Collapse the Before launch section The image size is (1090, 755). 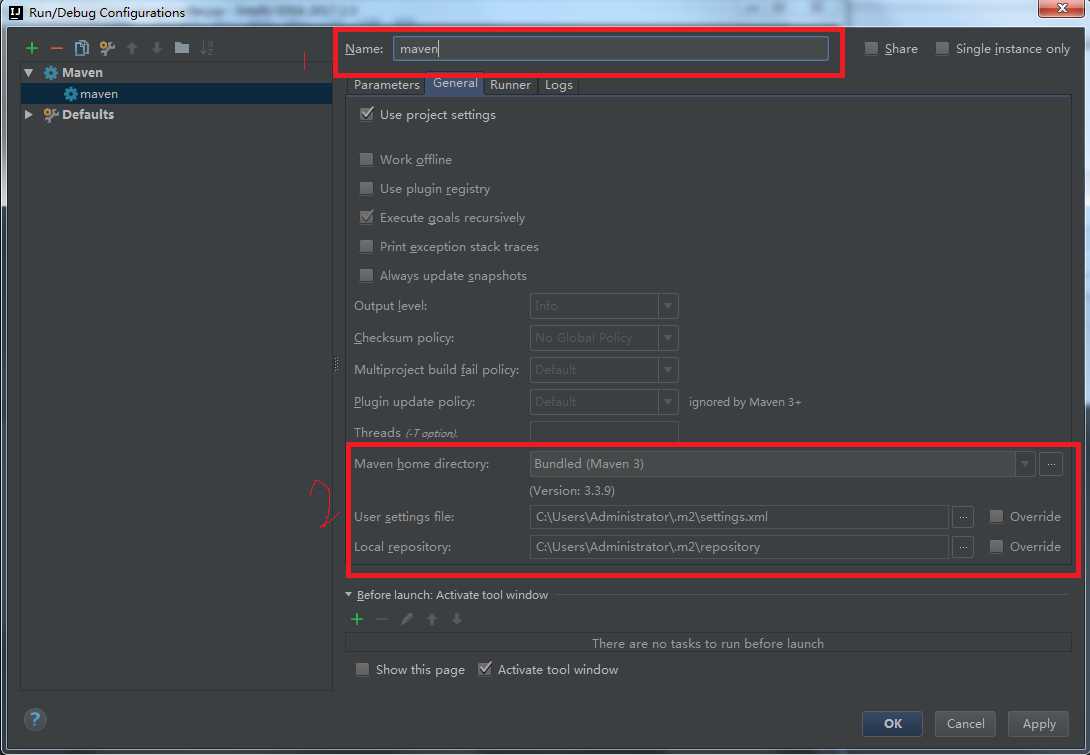coord(348,595)
